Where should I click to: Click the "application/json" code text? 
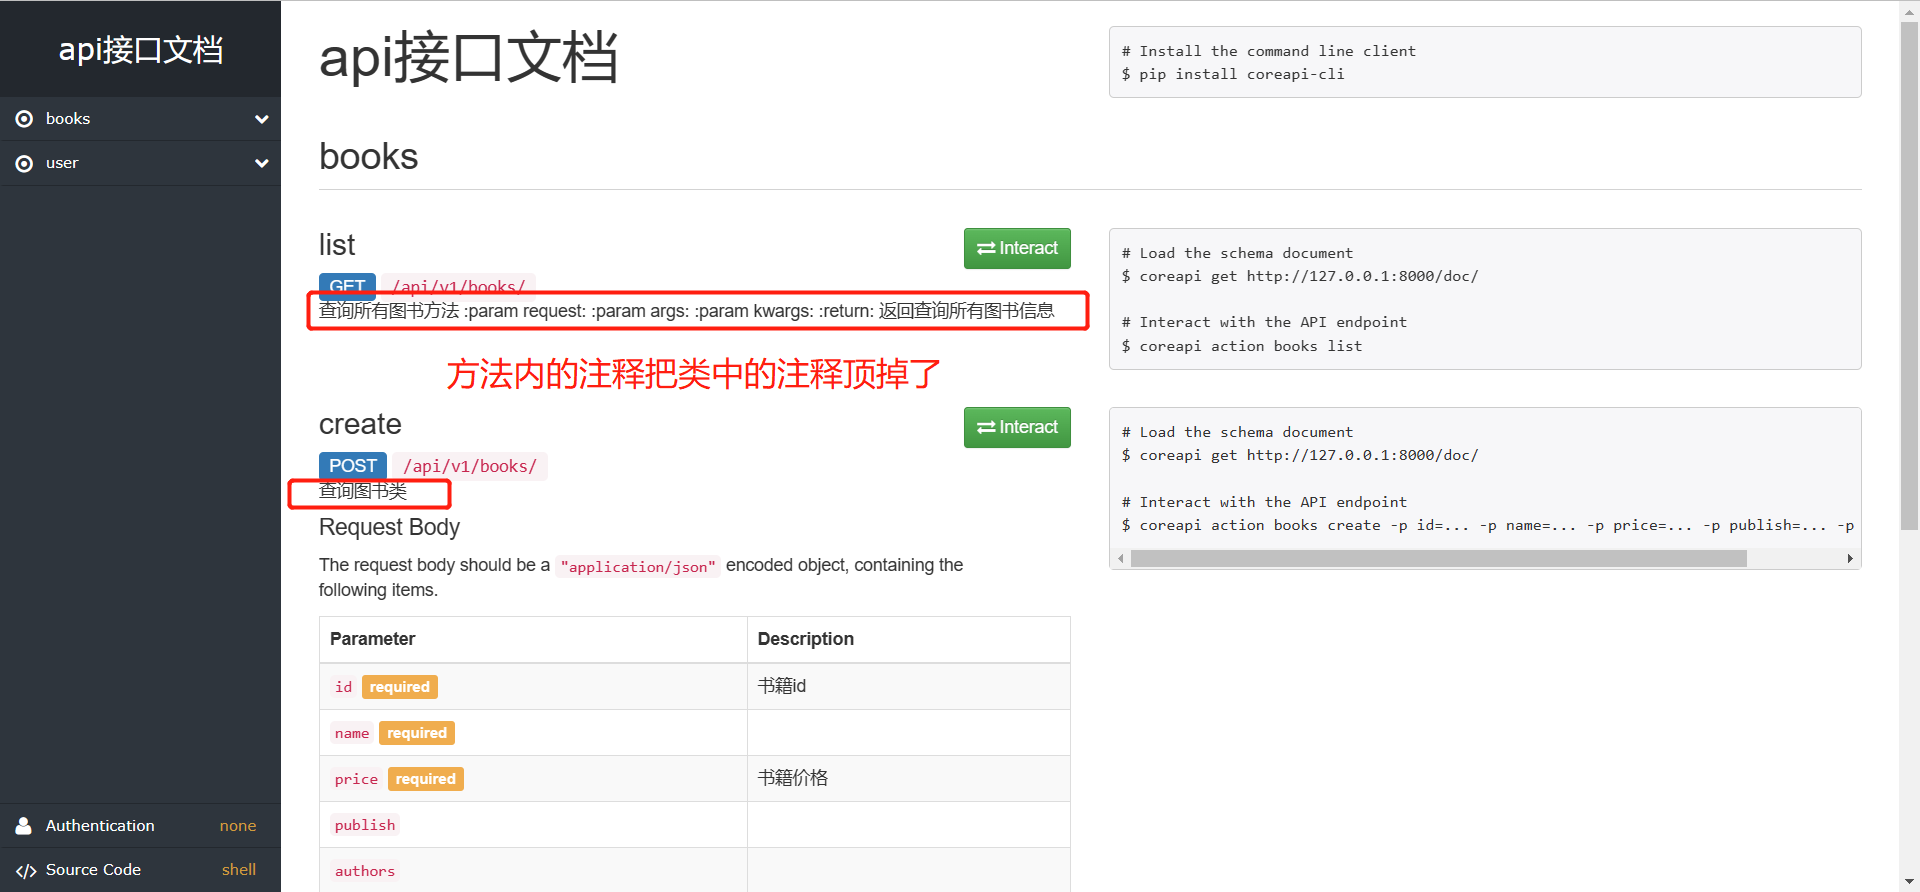click(638, 567)
